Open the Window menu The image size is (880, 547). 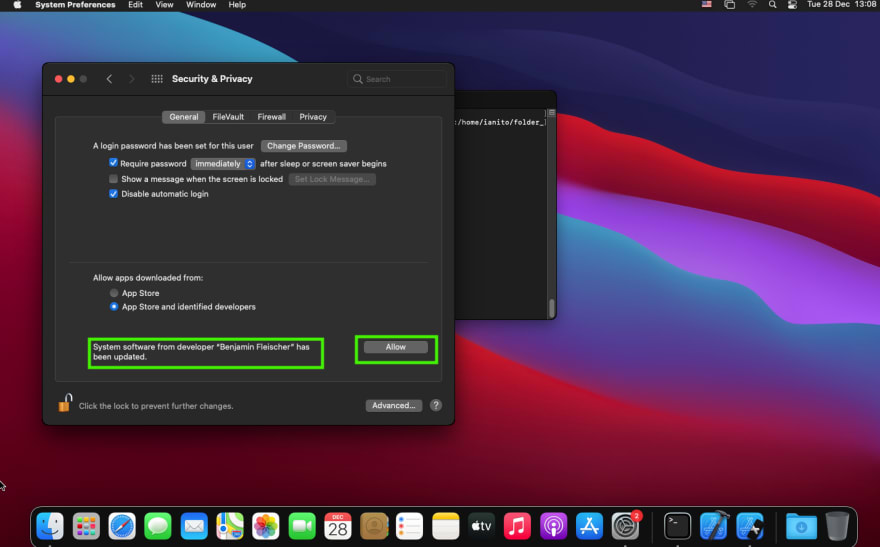coord(201,4)
